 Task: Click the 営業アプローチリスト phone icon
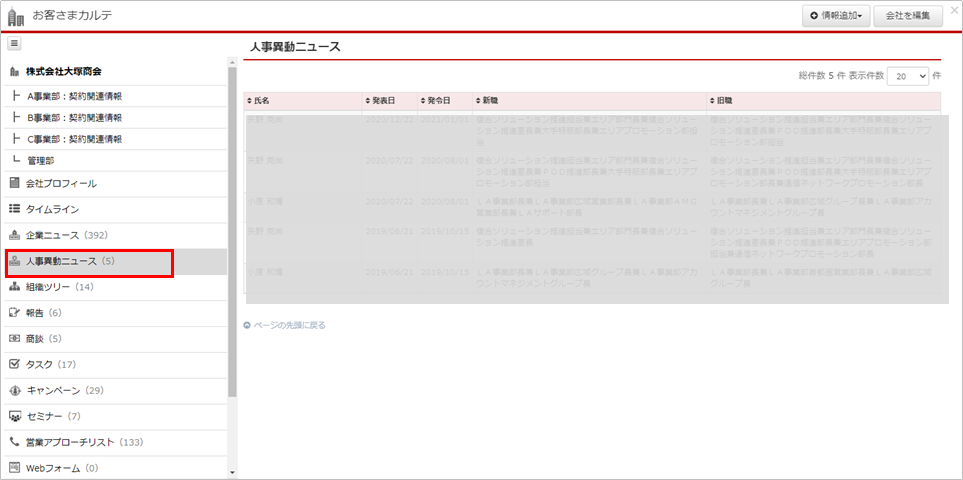click(14, 441)
